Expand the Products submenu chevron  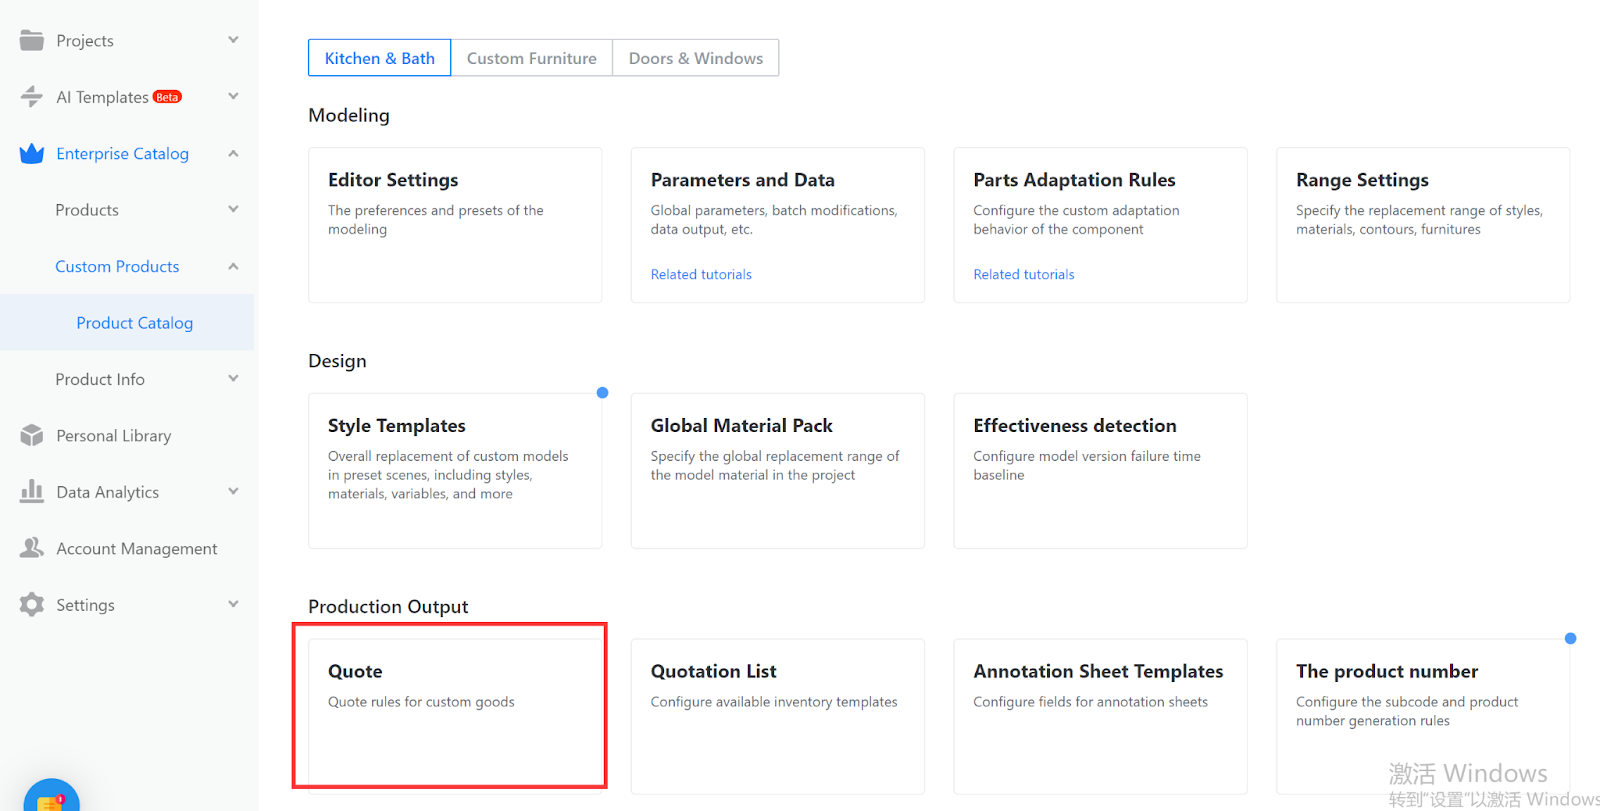233,210
